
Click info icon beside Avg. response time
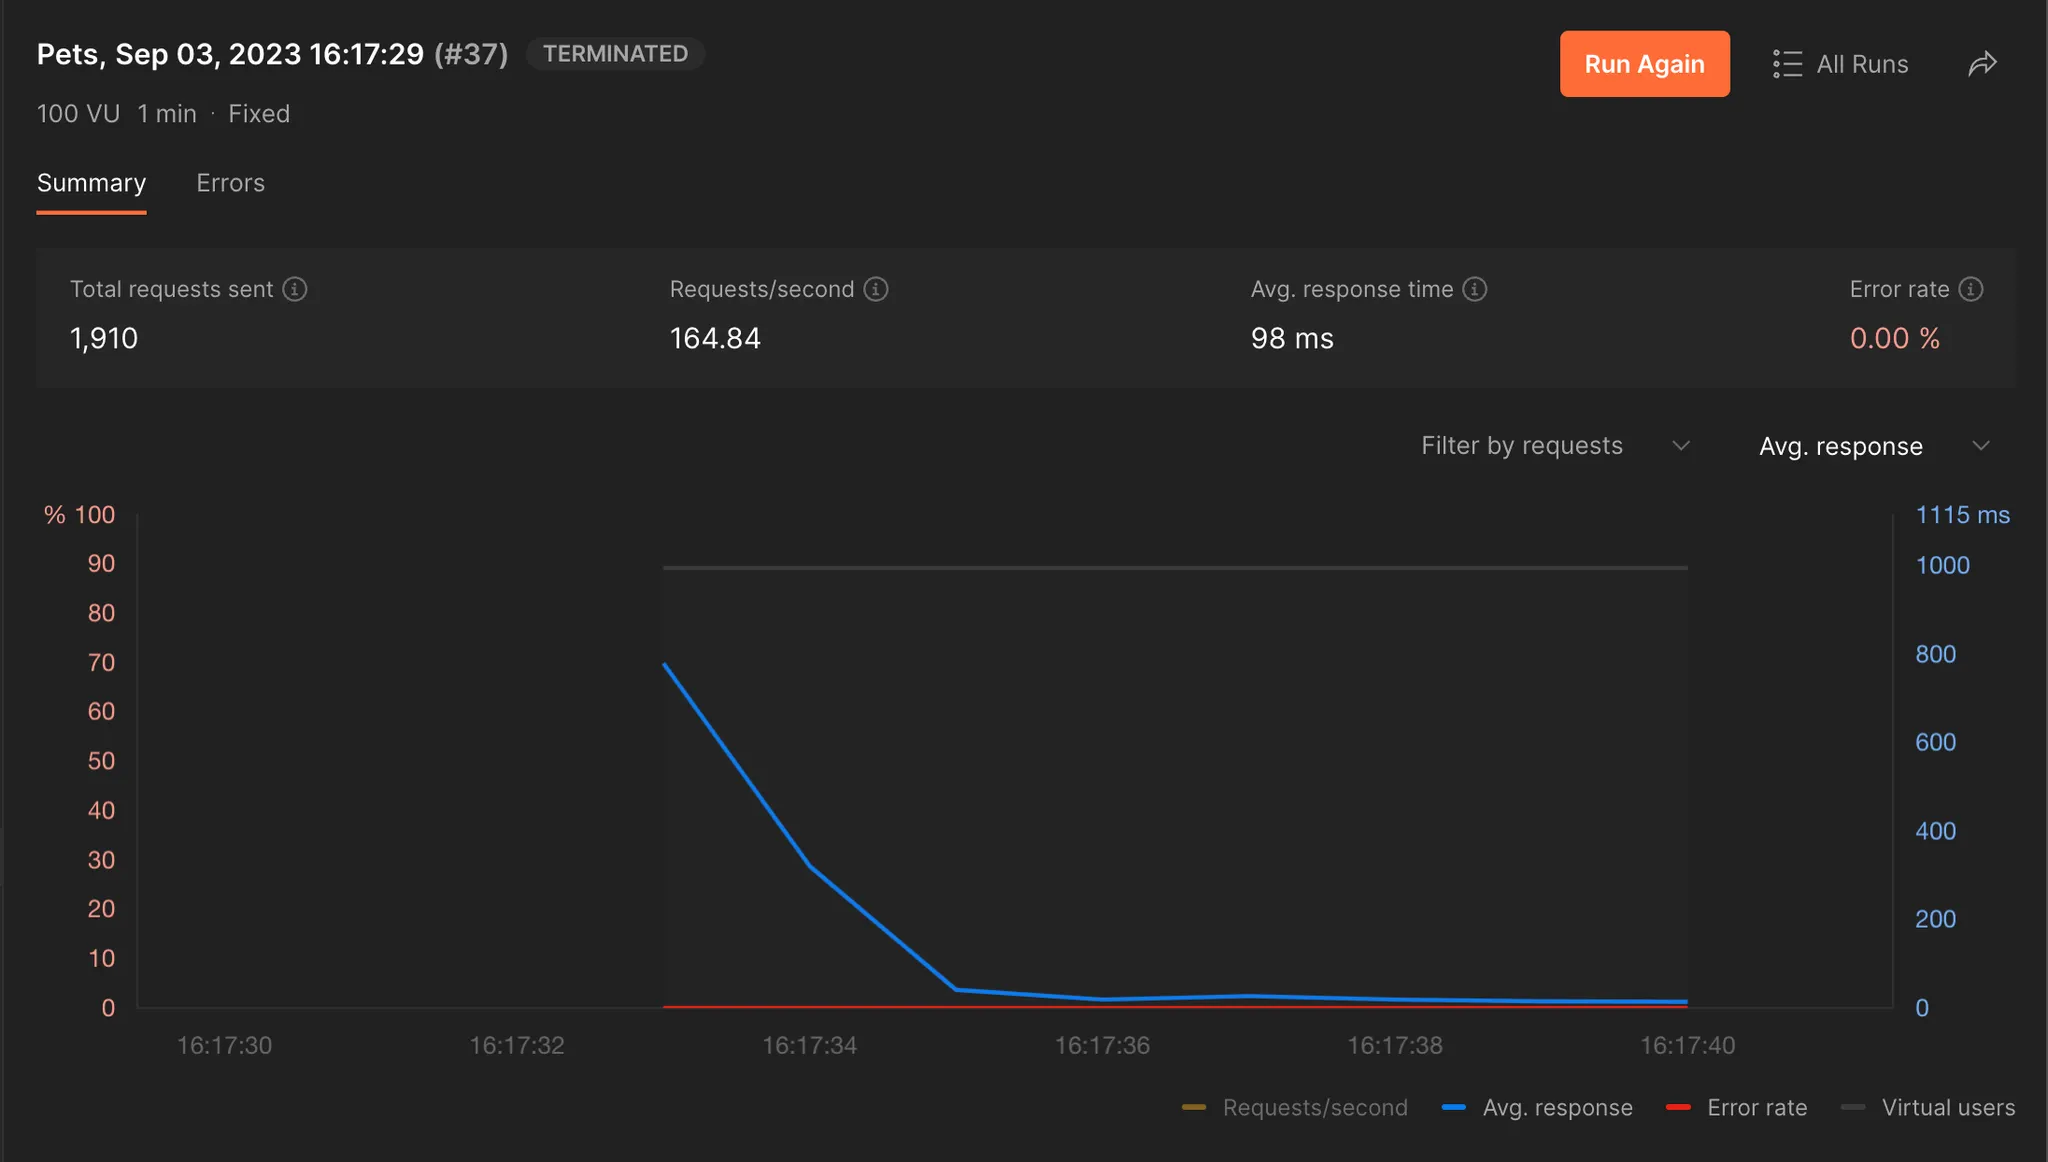point(1475,289)
